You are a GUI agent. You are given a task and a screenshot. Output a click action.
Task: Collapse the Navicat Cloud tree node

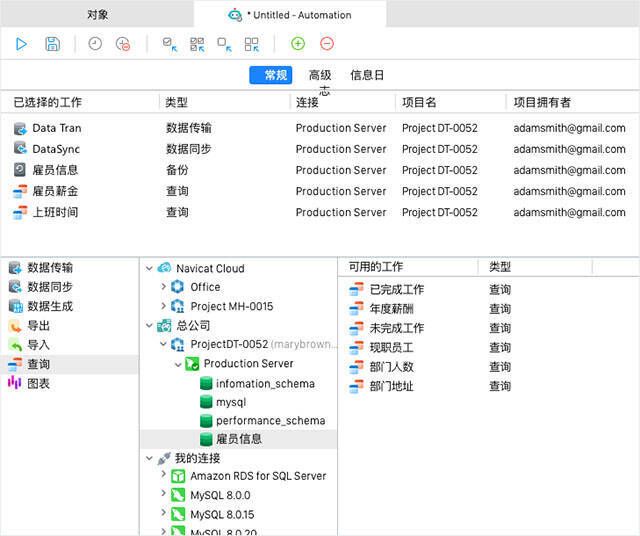point(150,268)
